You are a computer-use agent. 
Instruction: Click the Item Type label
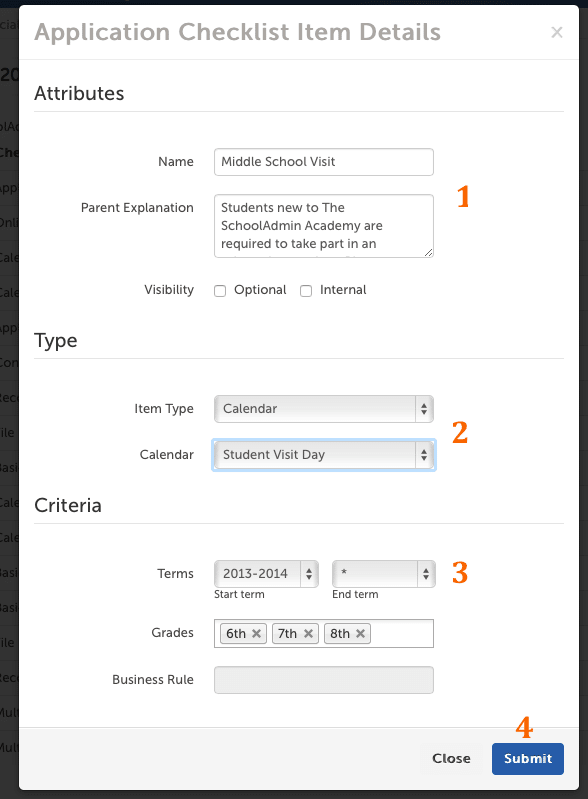coord(164,409)
